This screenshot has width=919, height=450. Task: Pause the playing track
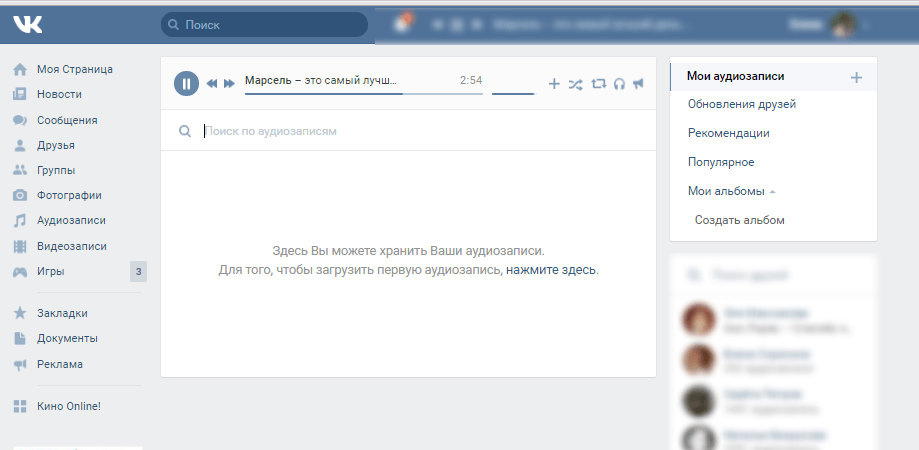(x=186, y=83)
